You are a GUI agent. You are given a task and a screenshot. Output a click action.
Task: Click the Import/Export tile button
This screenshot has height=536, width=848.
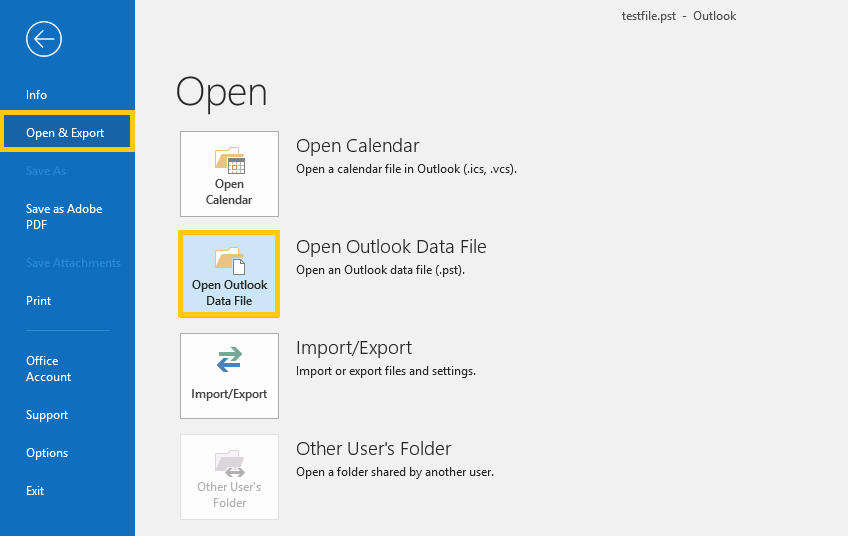click(x=229, y=376)
